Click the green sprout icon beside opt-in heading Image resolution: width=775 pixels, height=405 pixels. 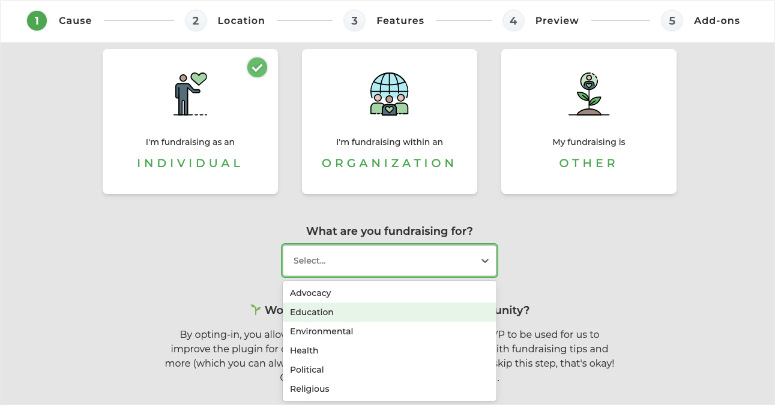pyautogui.click(x=256, y=310)
